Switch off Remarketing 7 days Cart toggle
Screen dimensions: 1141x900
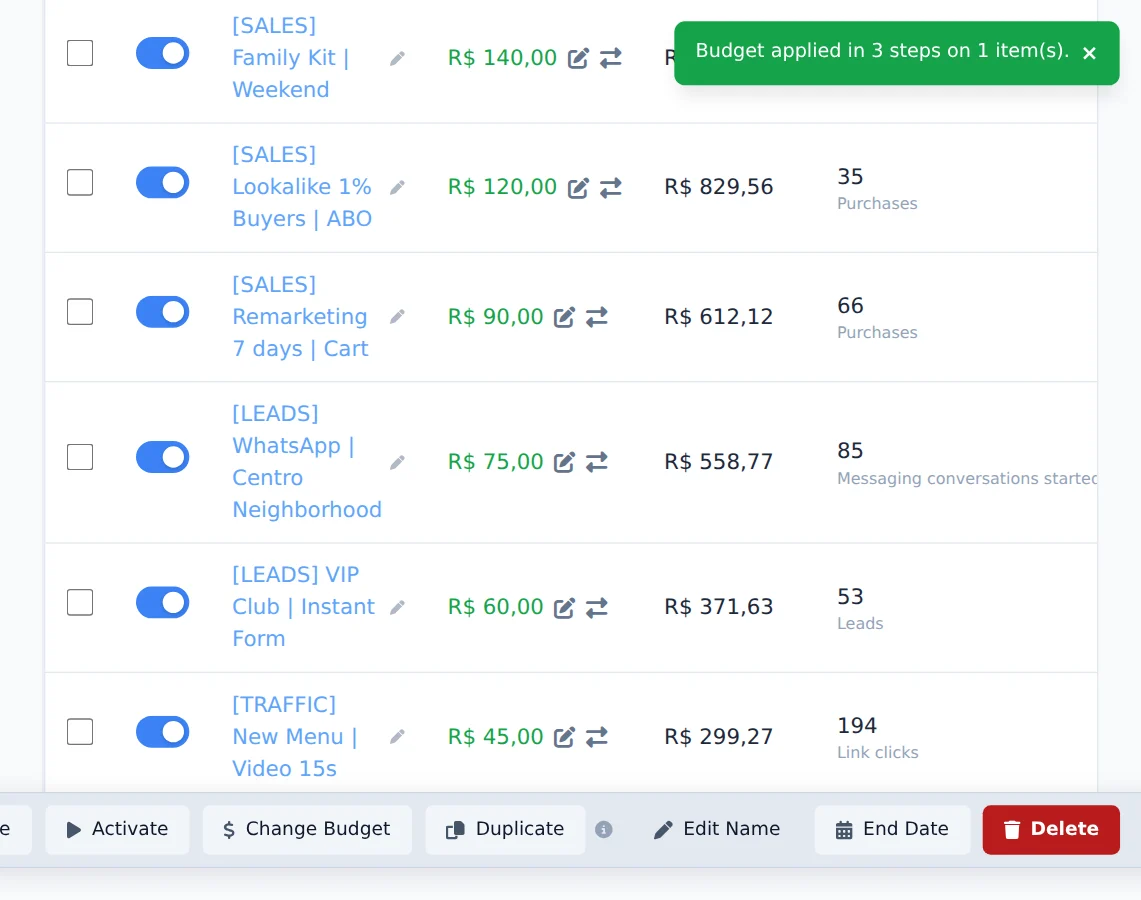click(162, 312)
